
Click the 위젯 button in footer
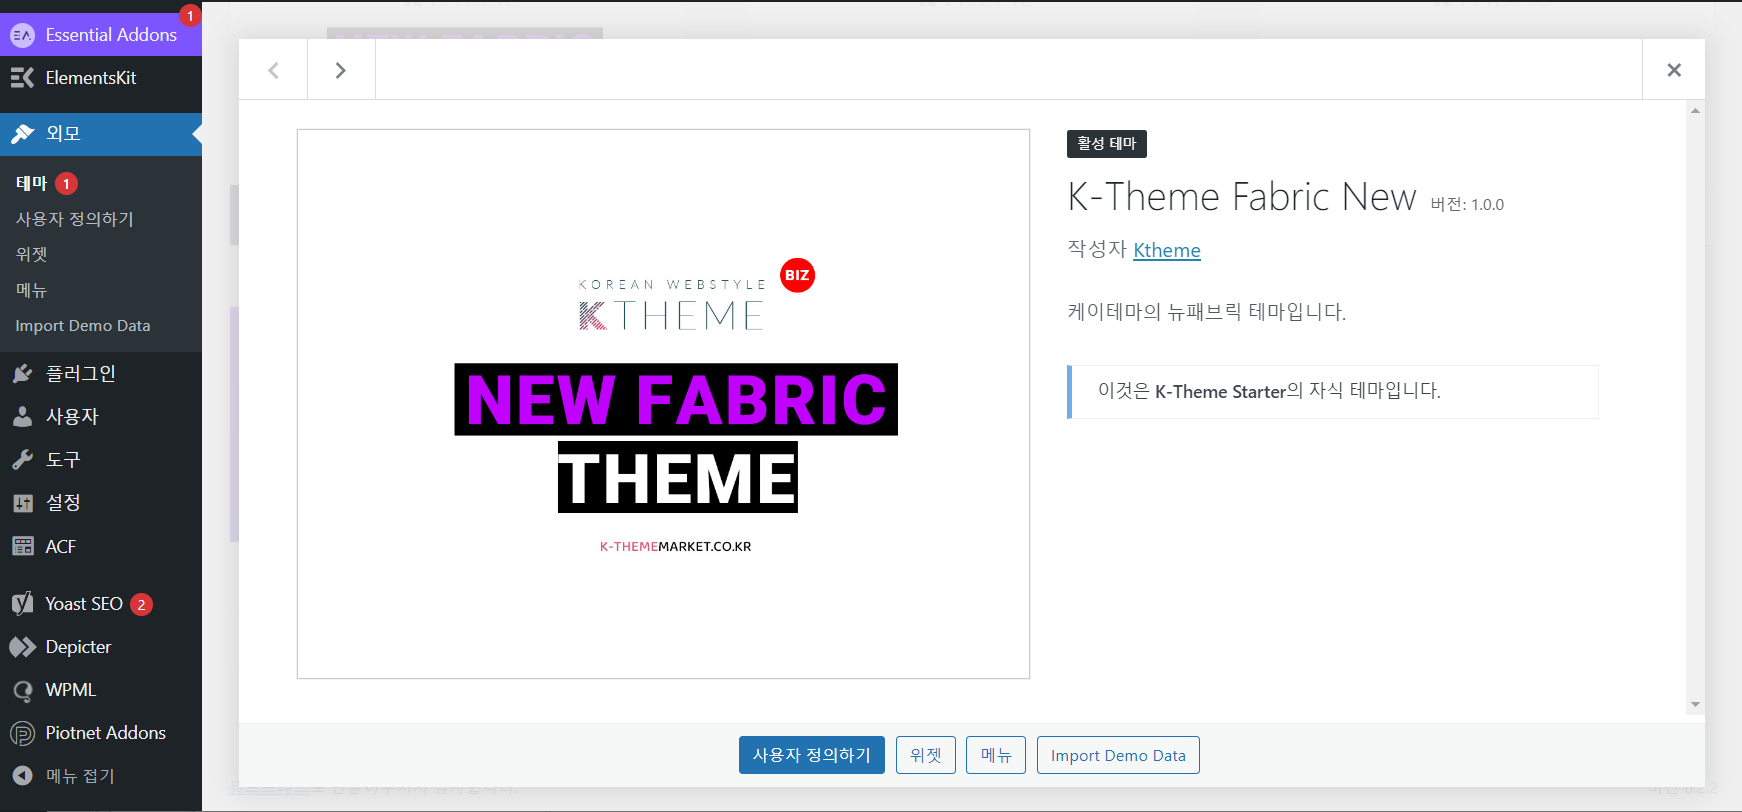(926, 755)
